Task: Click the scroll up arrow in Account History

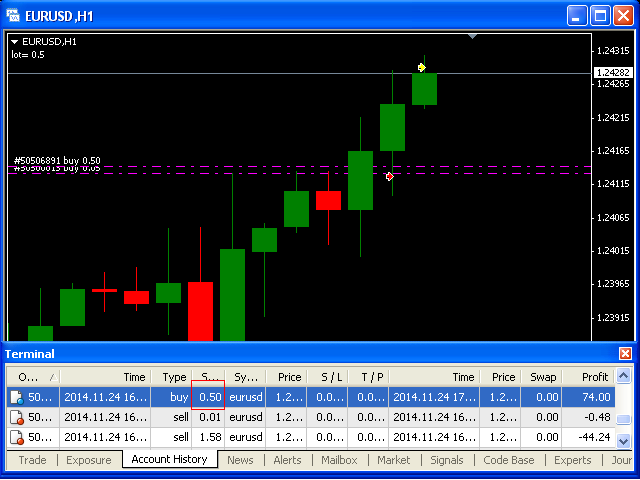Action: [624, 377]
